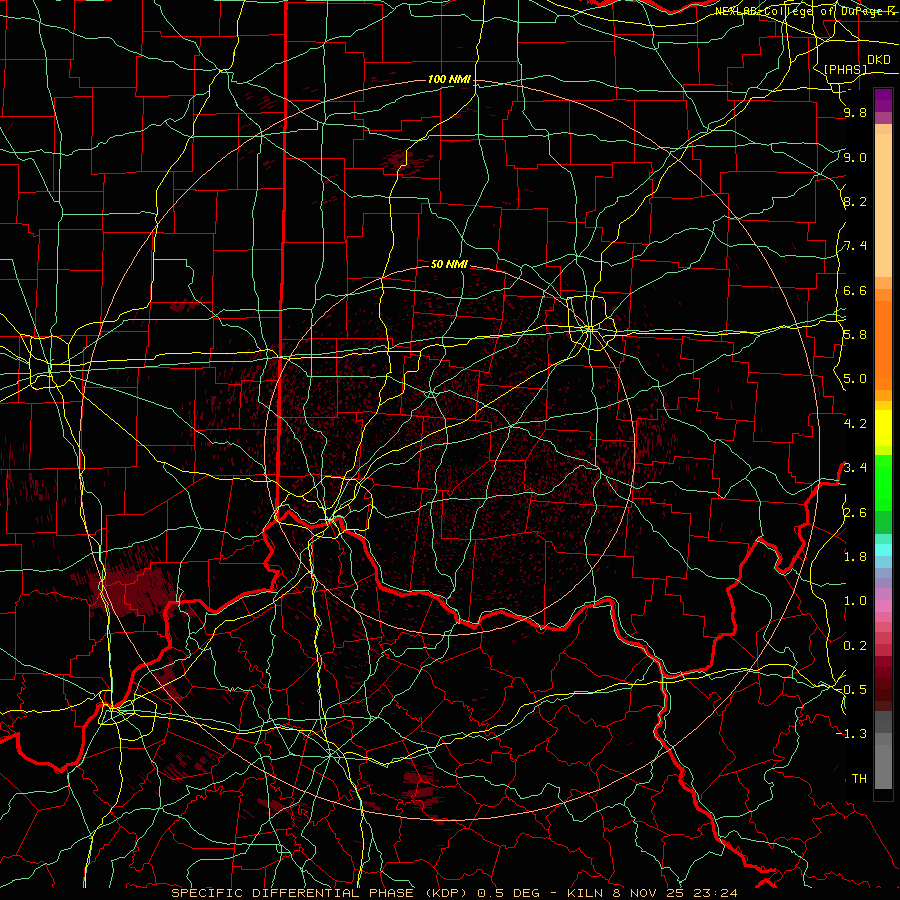The width and height of the screenshot is (900, 900).
Task: Click the 5.0 value on the color scale
Action: [855, 379]
